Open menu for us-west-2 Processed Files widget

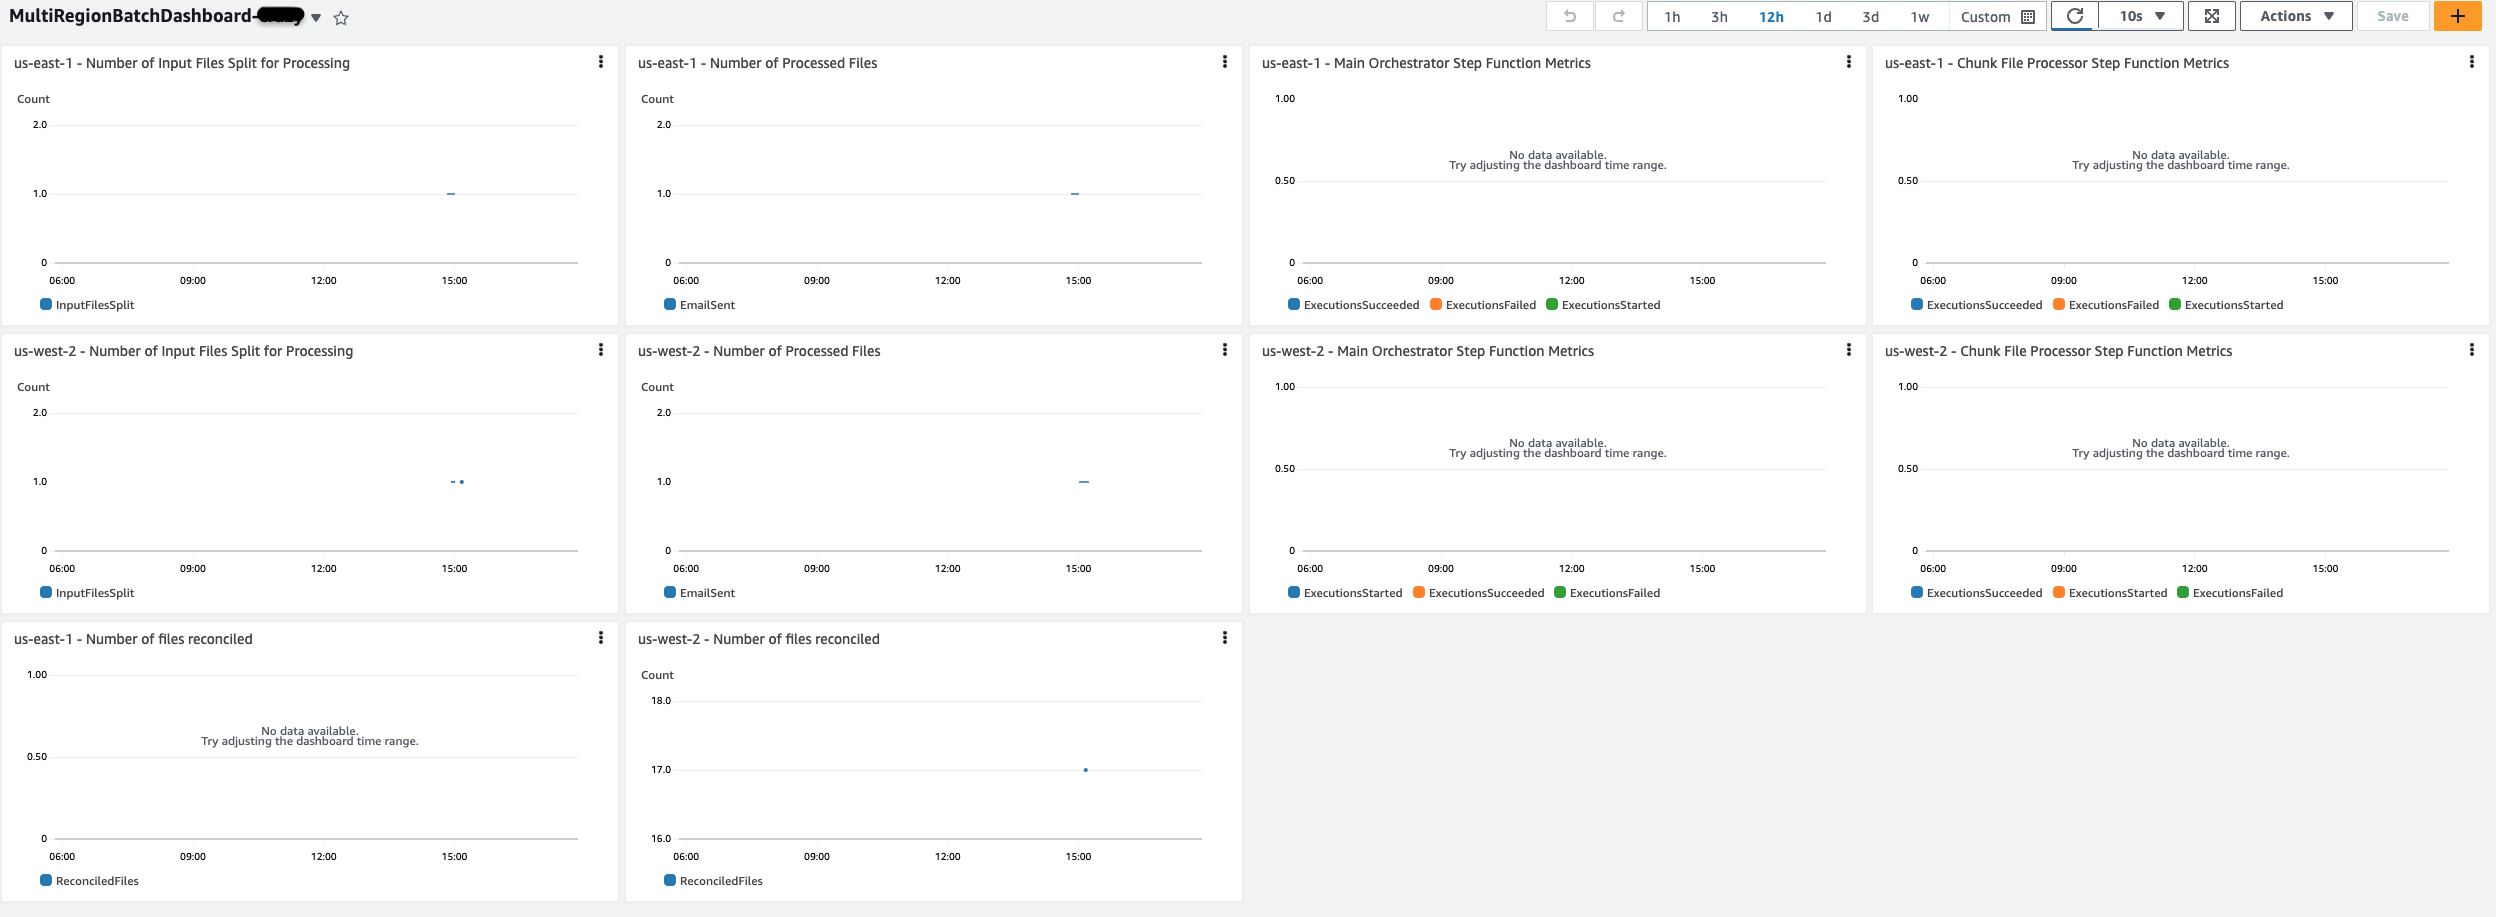[x=1225, y=350]
